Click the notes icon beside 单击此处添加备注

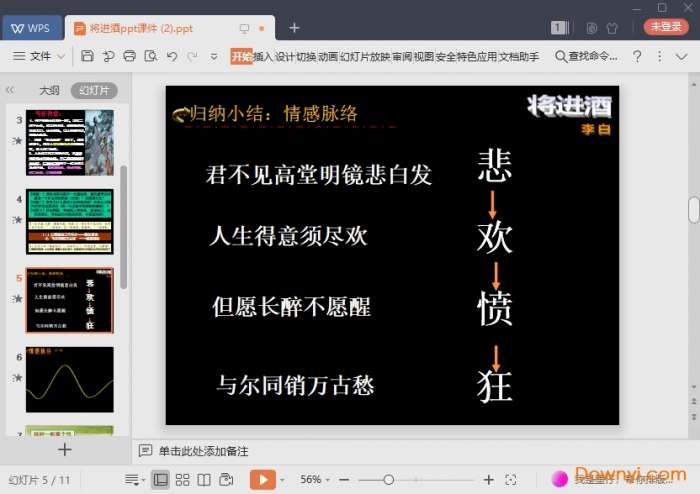(145, 451)
